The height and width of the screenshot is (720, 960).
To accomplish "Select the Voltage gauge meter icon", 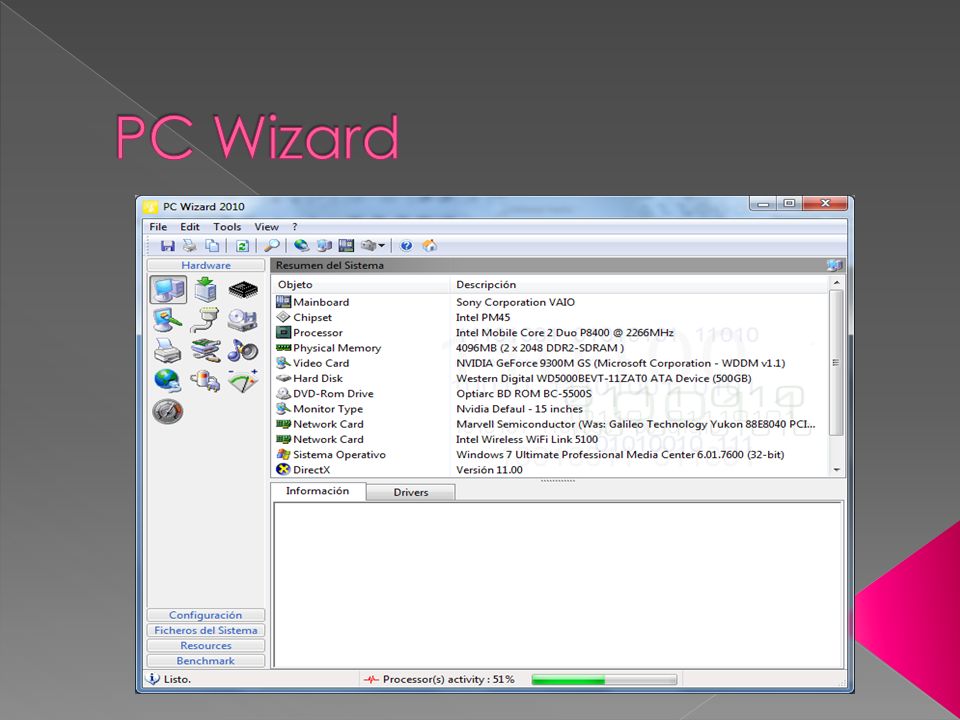I will click(x=243, y=381).
